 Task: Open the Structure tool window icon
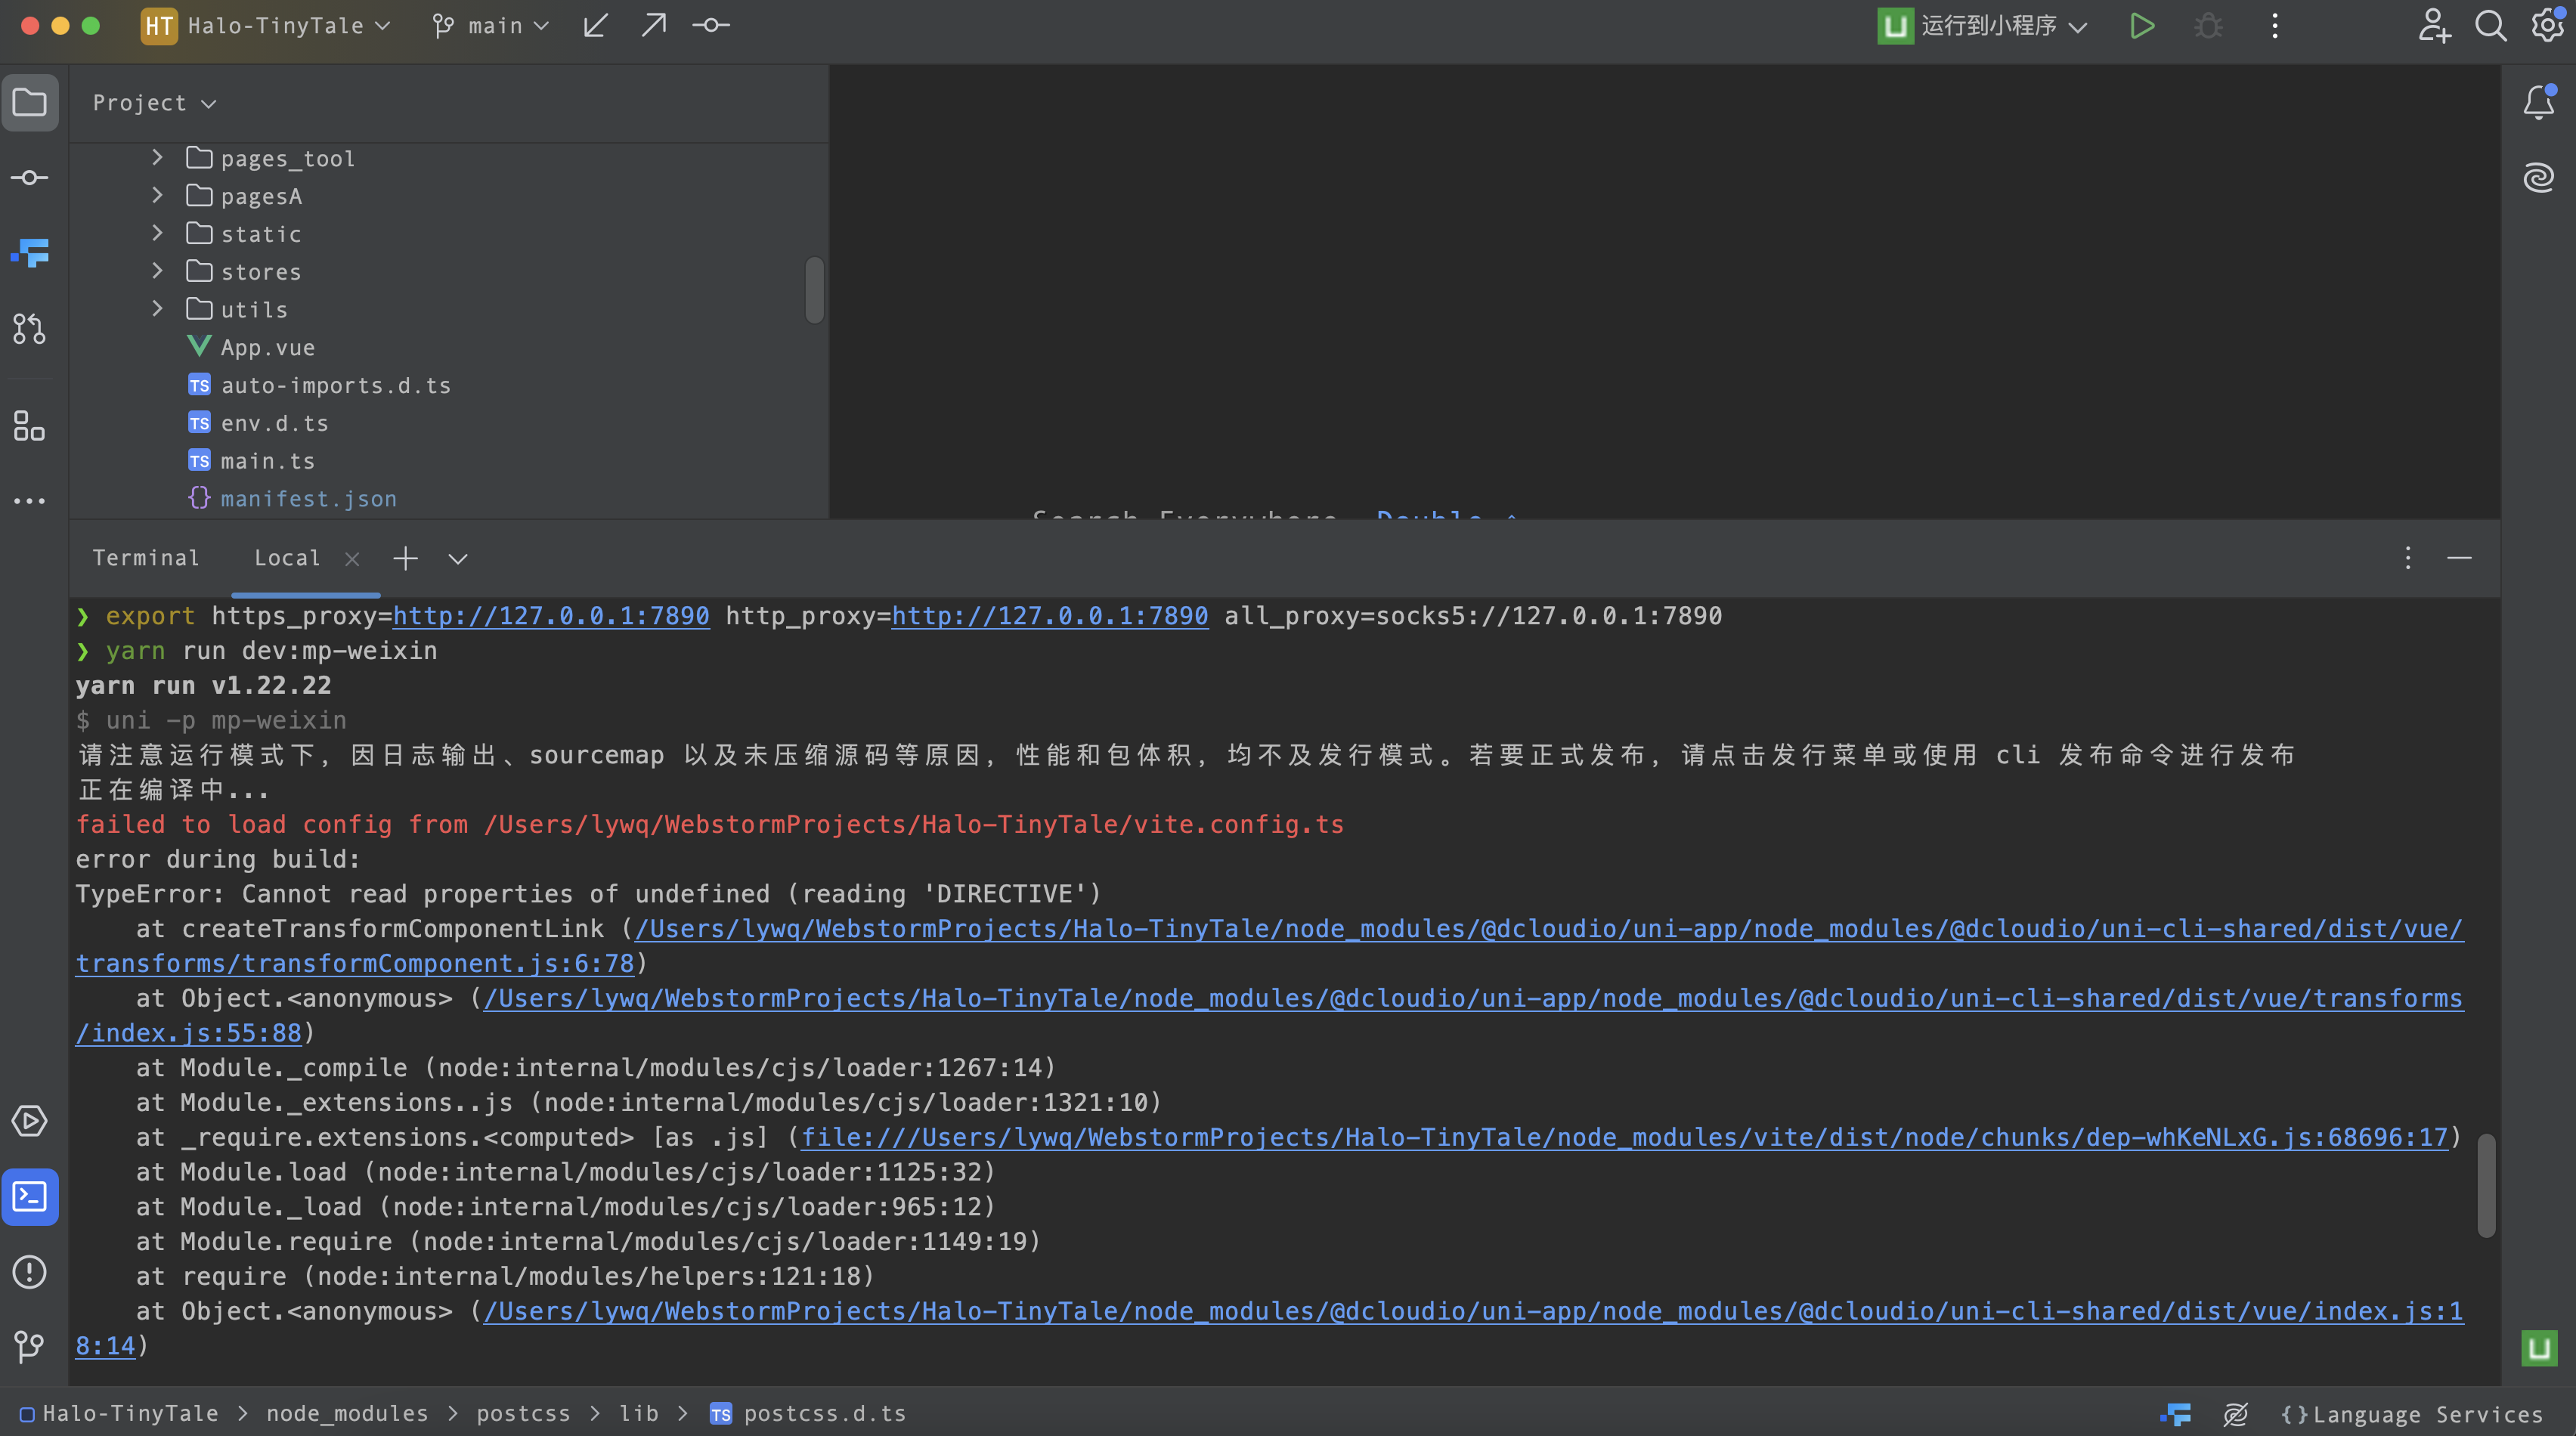[30, 426]
